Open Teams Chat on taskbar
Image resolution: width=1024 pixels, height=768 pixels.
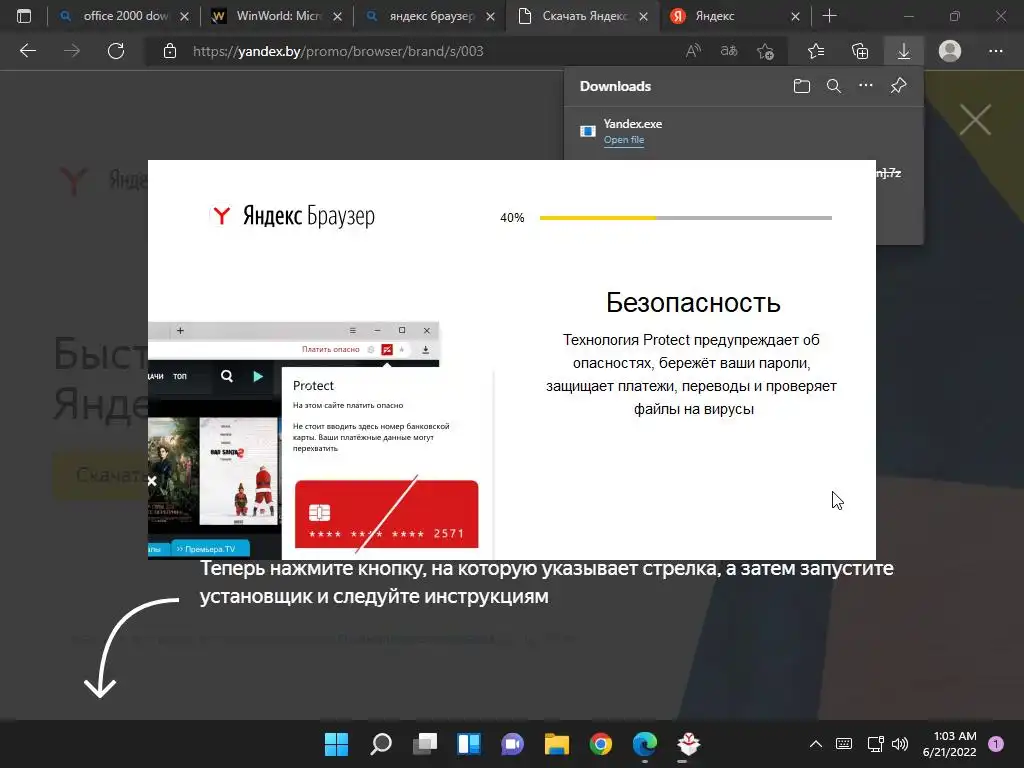point(513,744)
